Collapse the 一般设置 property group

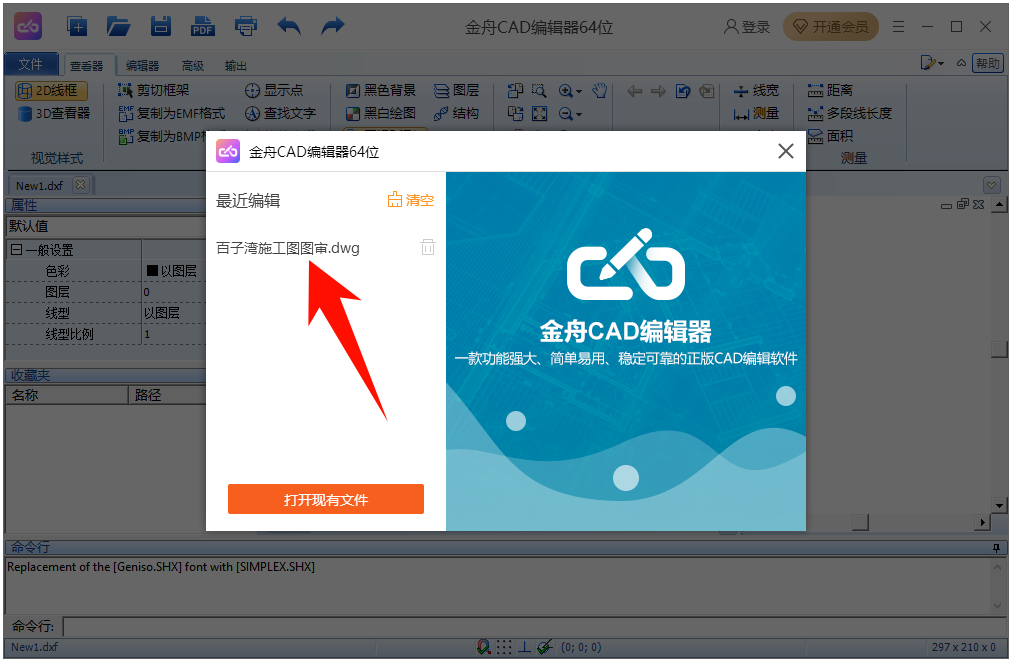click(x=16, y=250)
